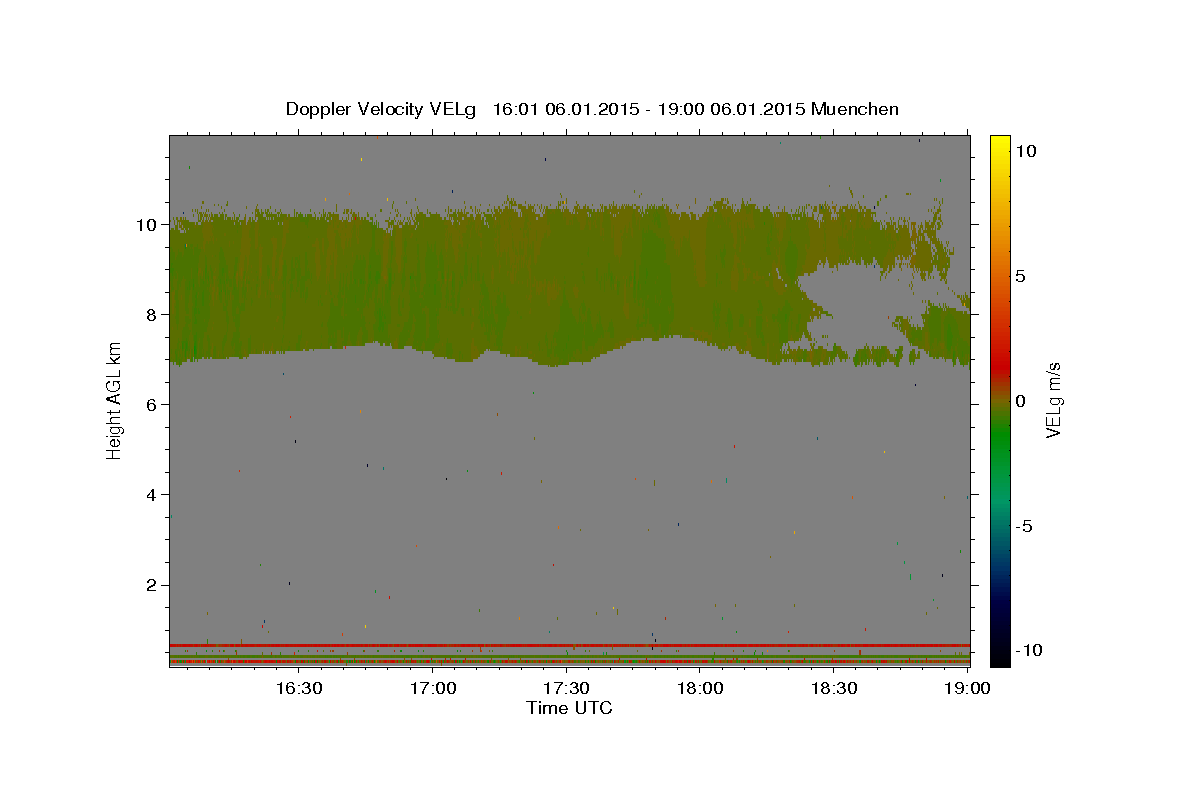The image size is (1200, 800).
Task: Click the 'Height AGL km' axis title
Action: point(115,401)
